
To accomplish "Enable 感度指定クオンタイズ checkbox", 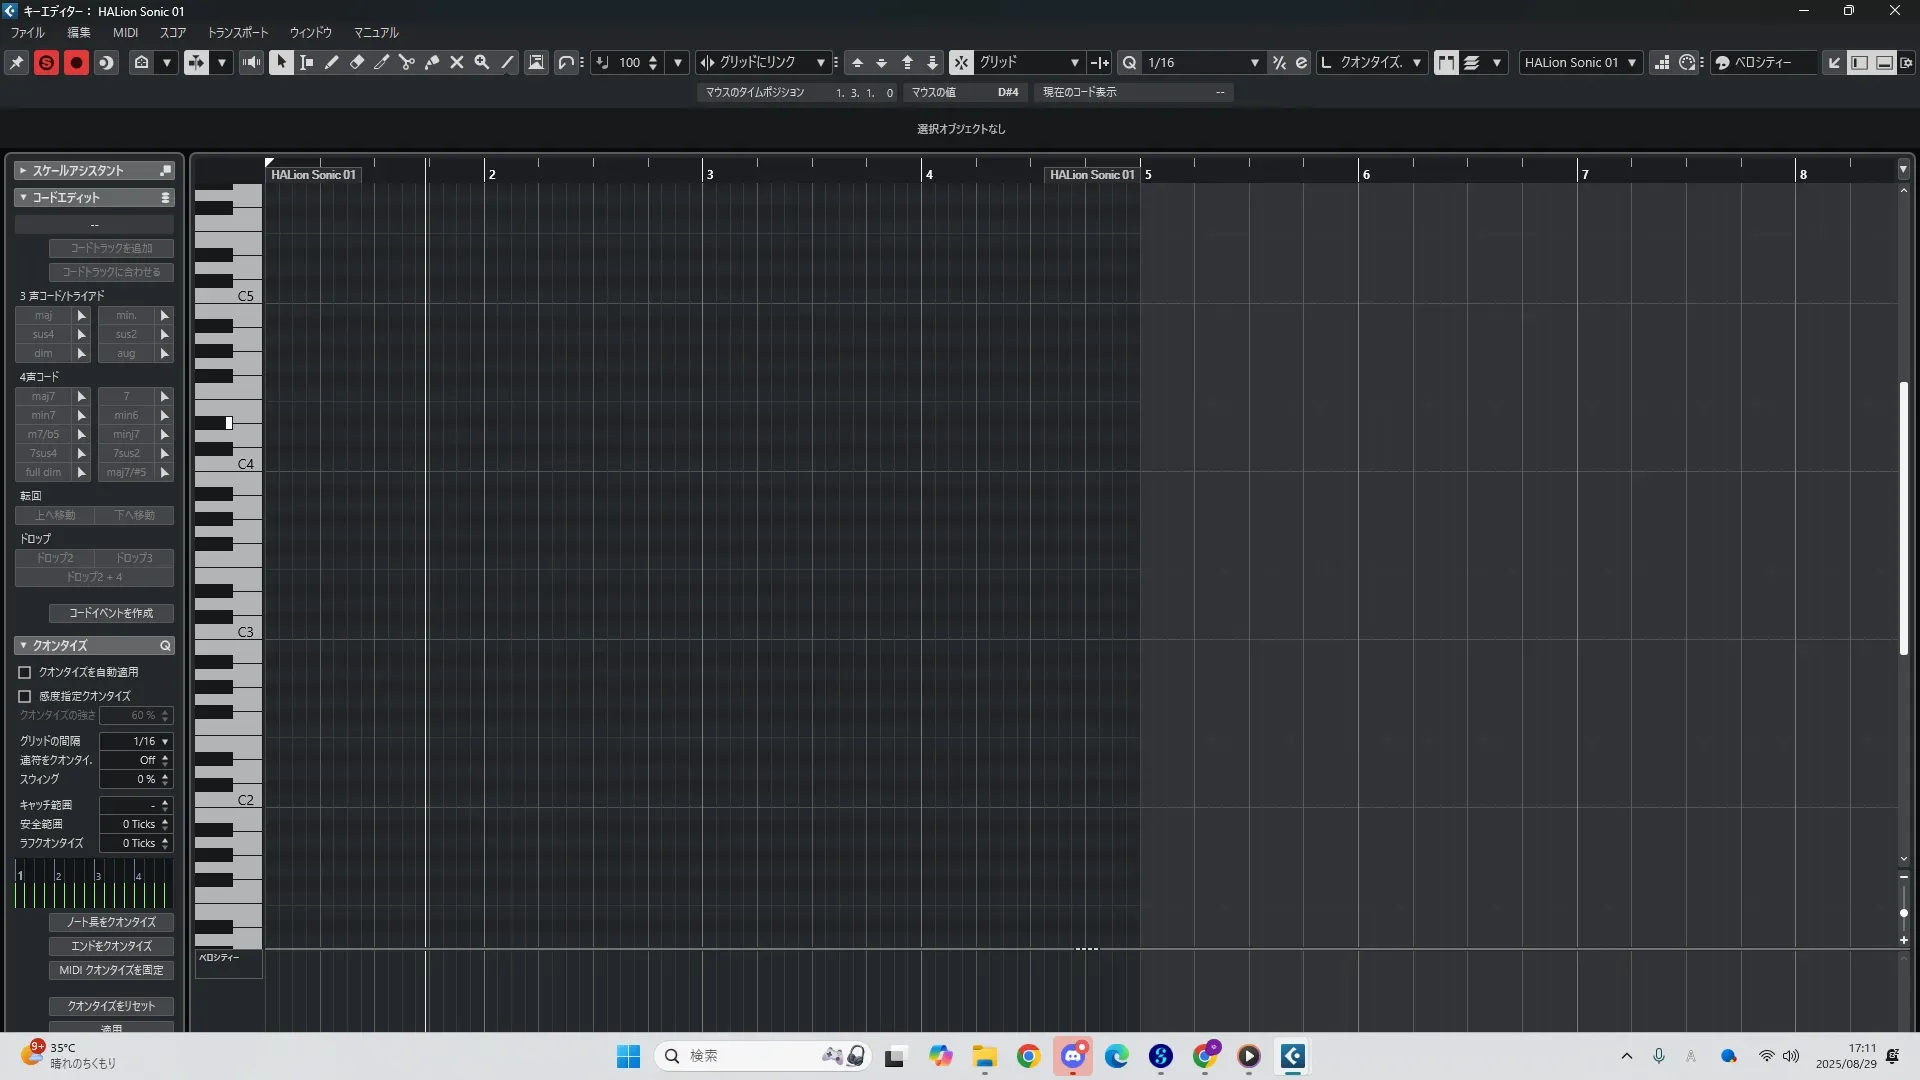I will point(25,696).
